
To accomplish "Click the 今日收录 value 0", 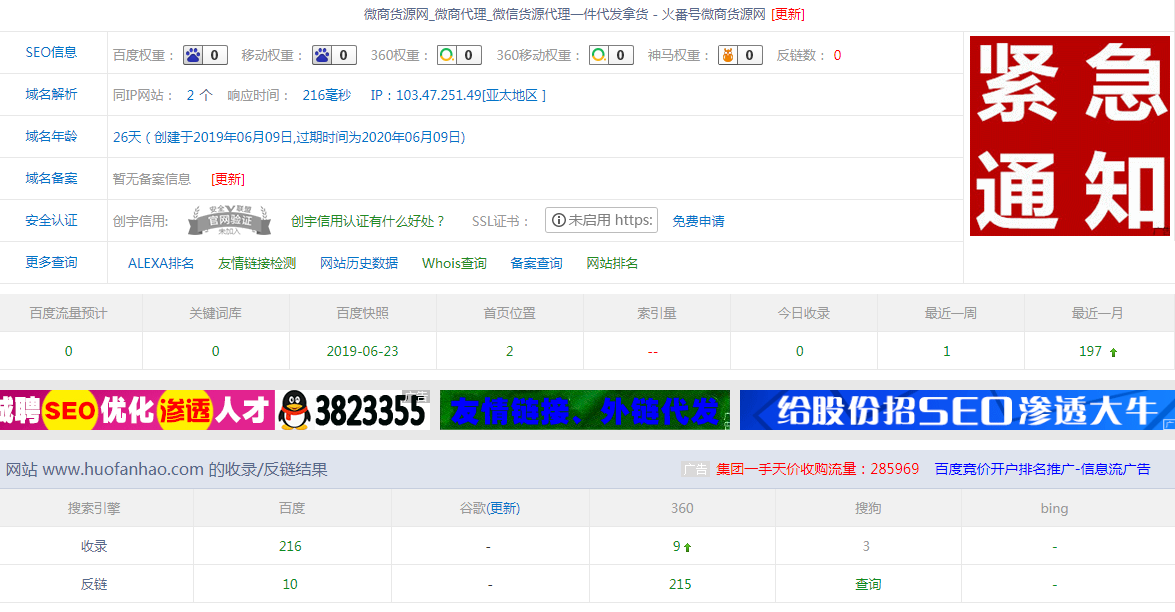I will [x=800, y=351].
